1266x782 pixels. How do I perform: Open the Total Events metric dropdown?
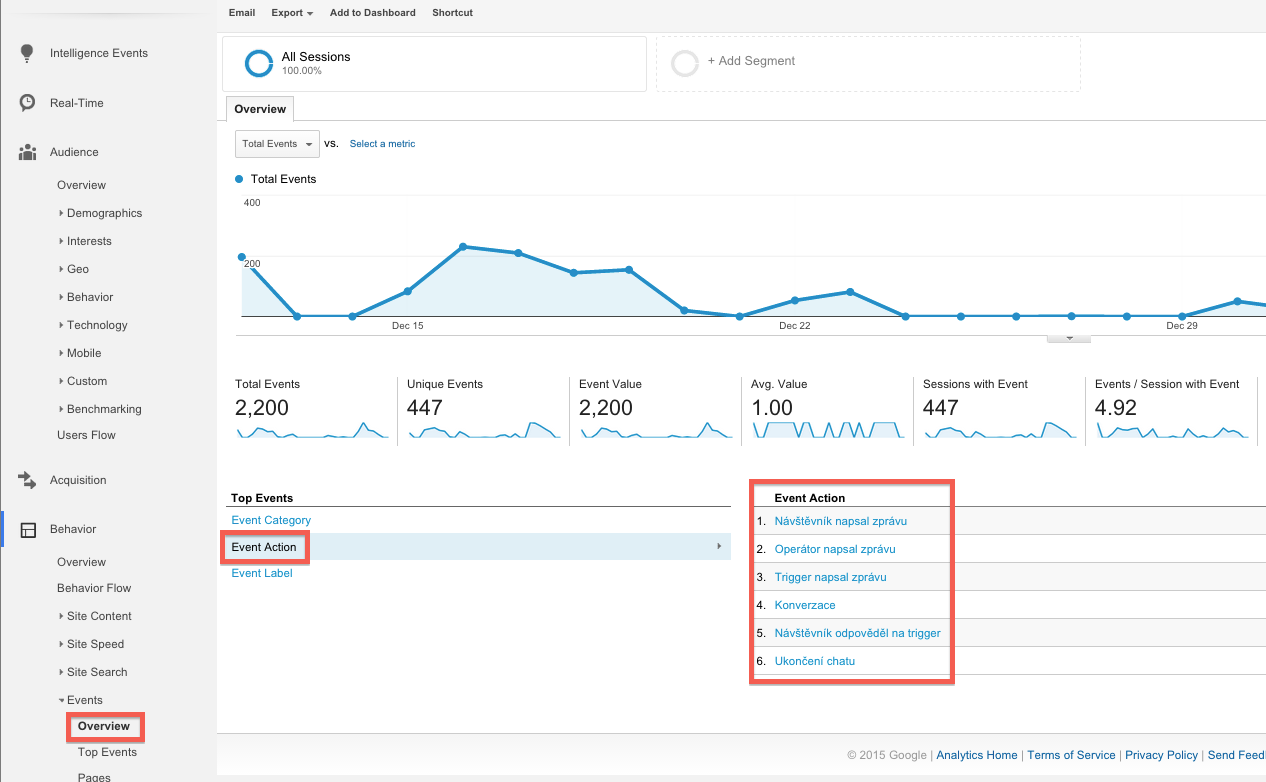click(277, 144)
